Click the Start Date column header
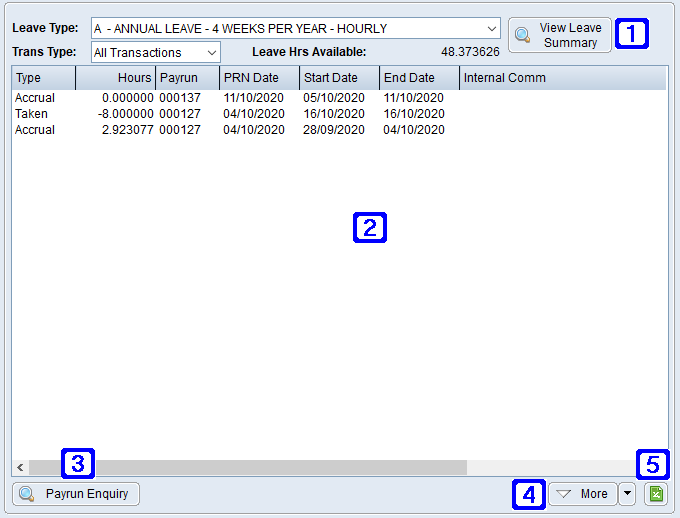 point(339,78)
